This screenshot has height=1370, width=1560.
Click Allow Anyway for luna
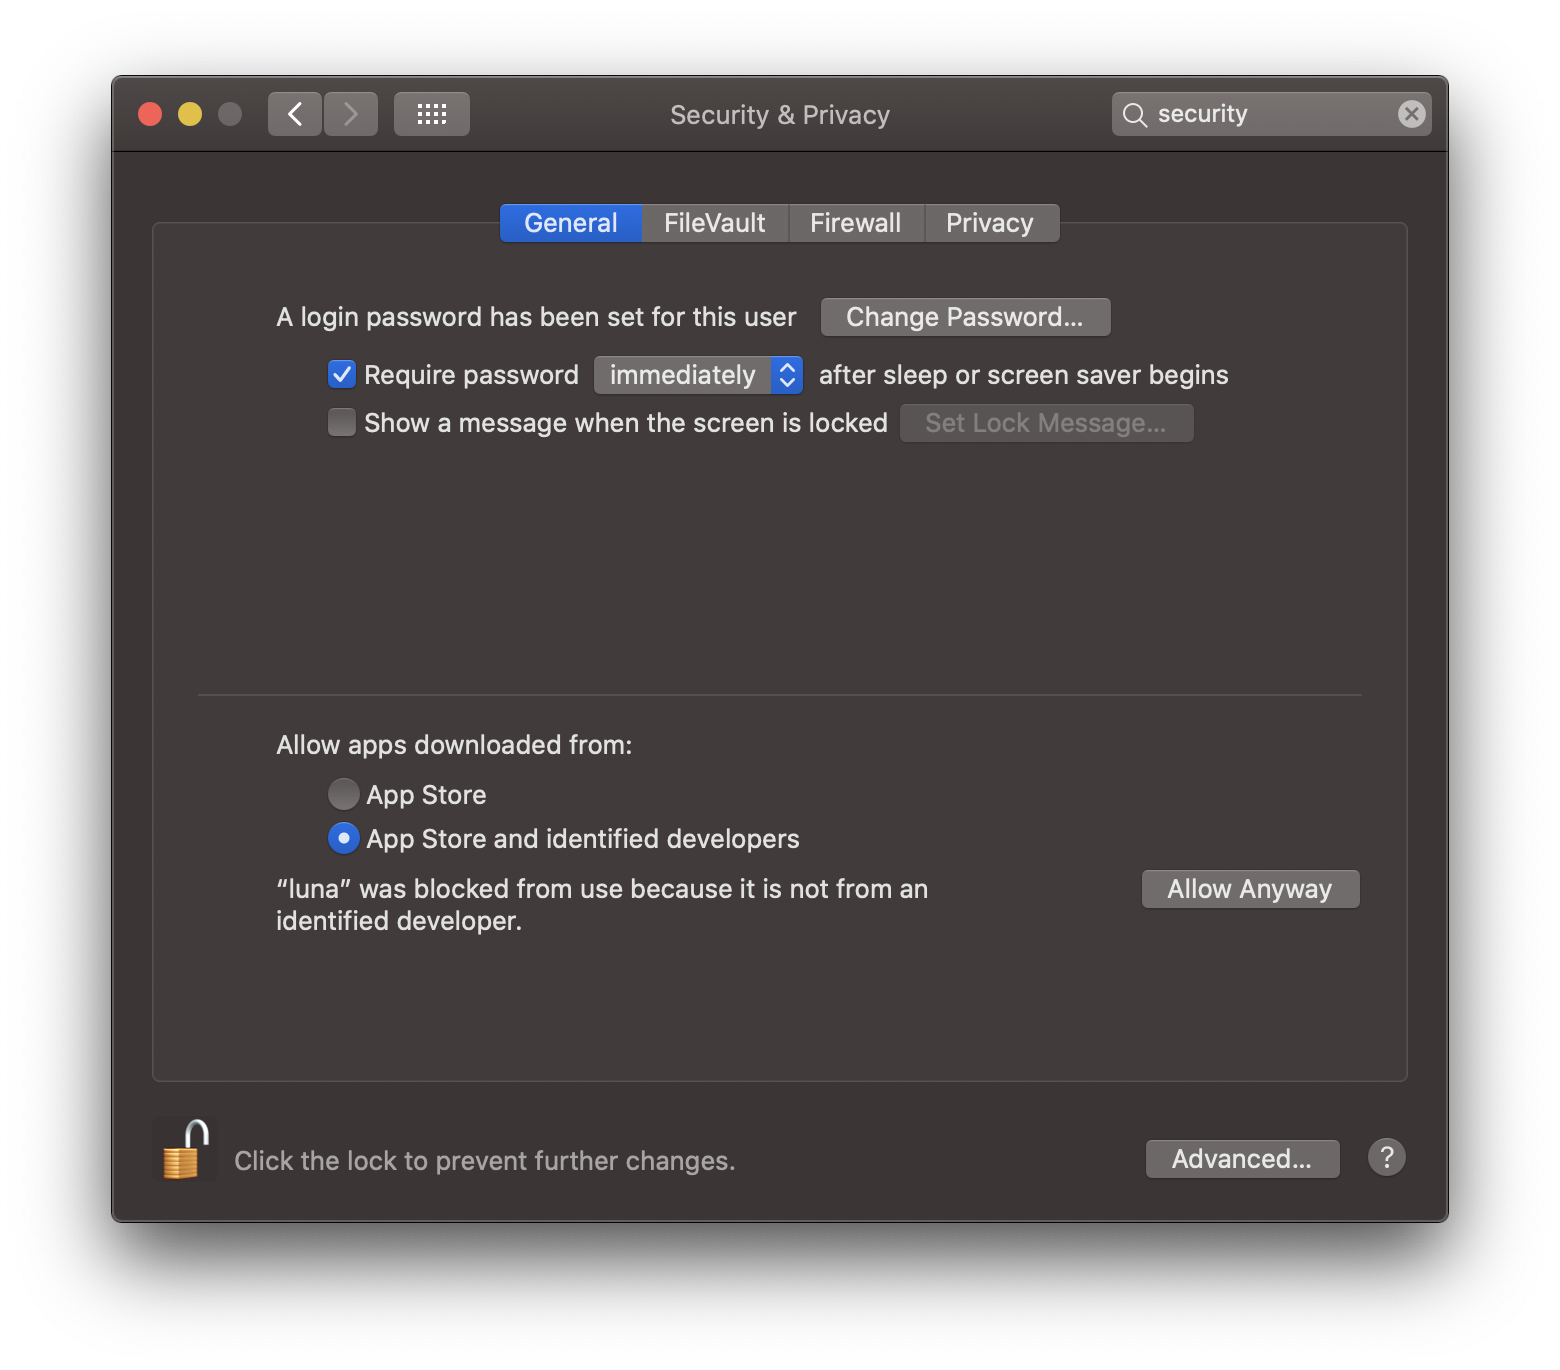[x=1250, y=889]
